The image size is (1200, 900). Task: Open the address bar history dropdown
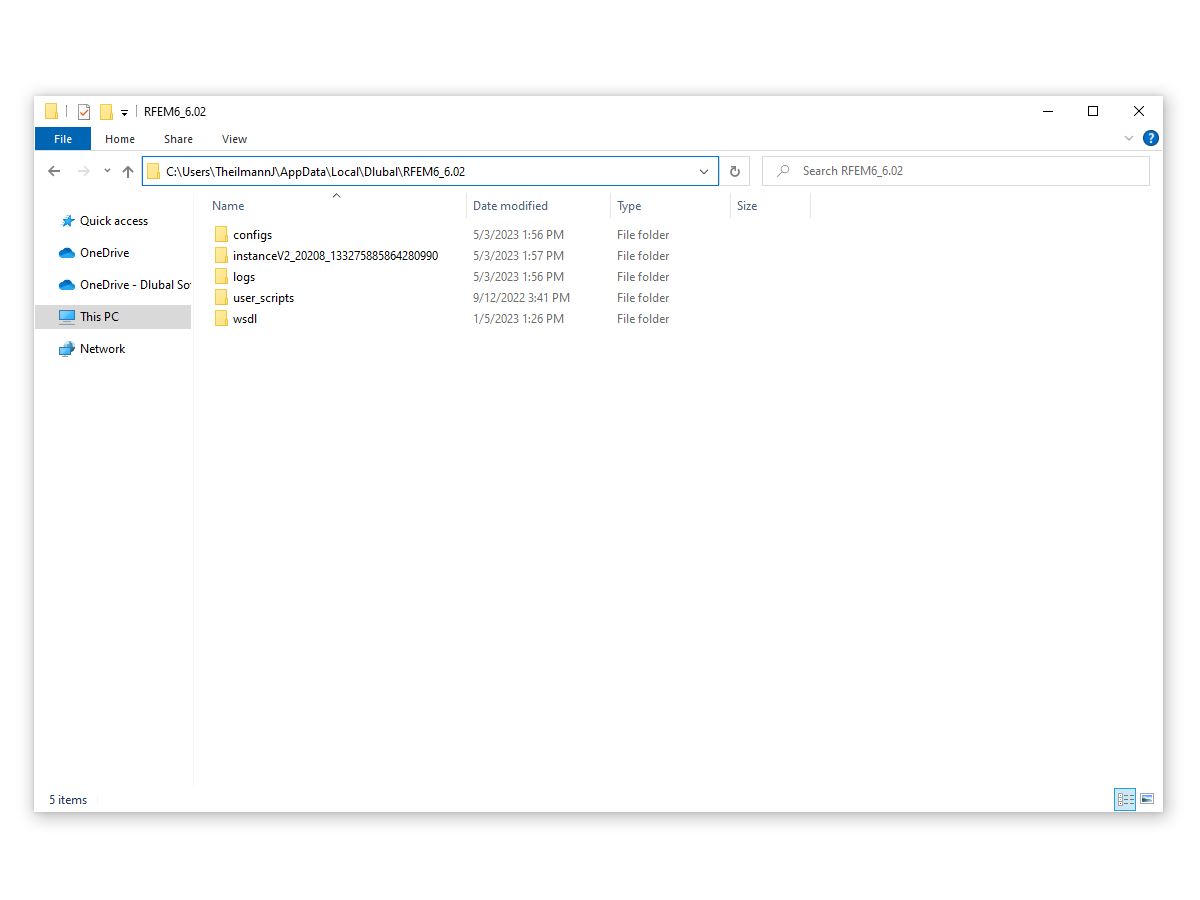tap(704, 170)
